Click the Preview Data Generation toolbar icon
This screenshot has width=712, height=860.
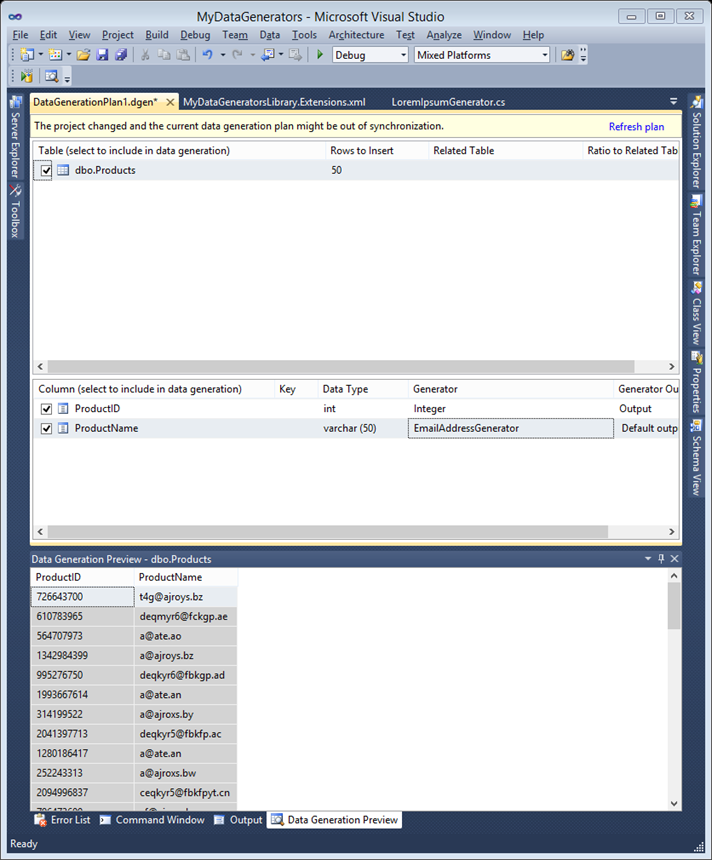coord(52,76)
